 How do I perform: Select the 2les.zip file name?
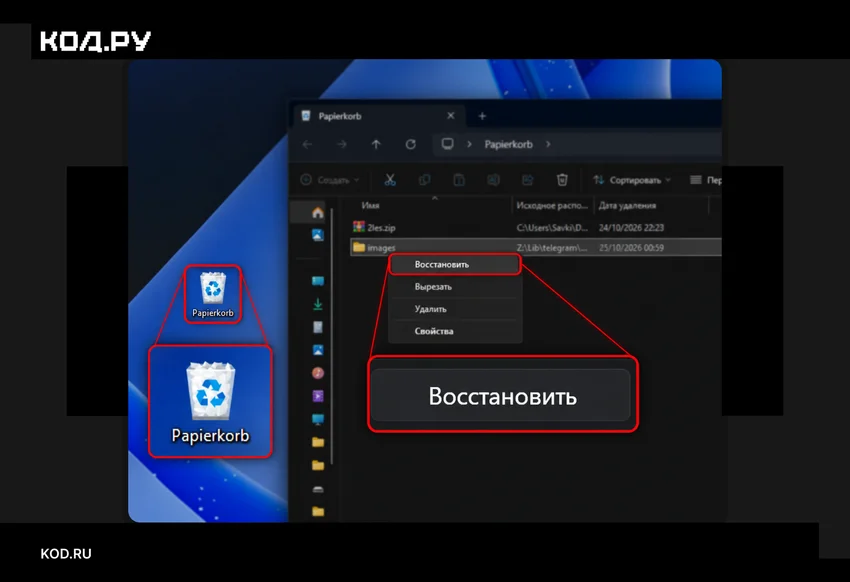pyautogui.click(x=381, y=228)
